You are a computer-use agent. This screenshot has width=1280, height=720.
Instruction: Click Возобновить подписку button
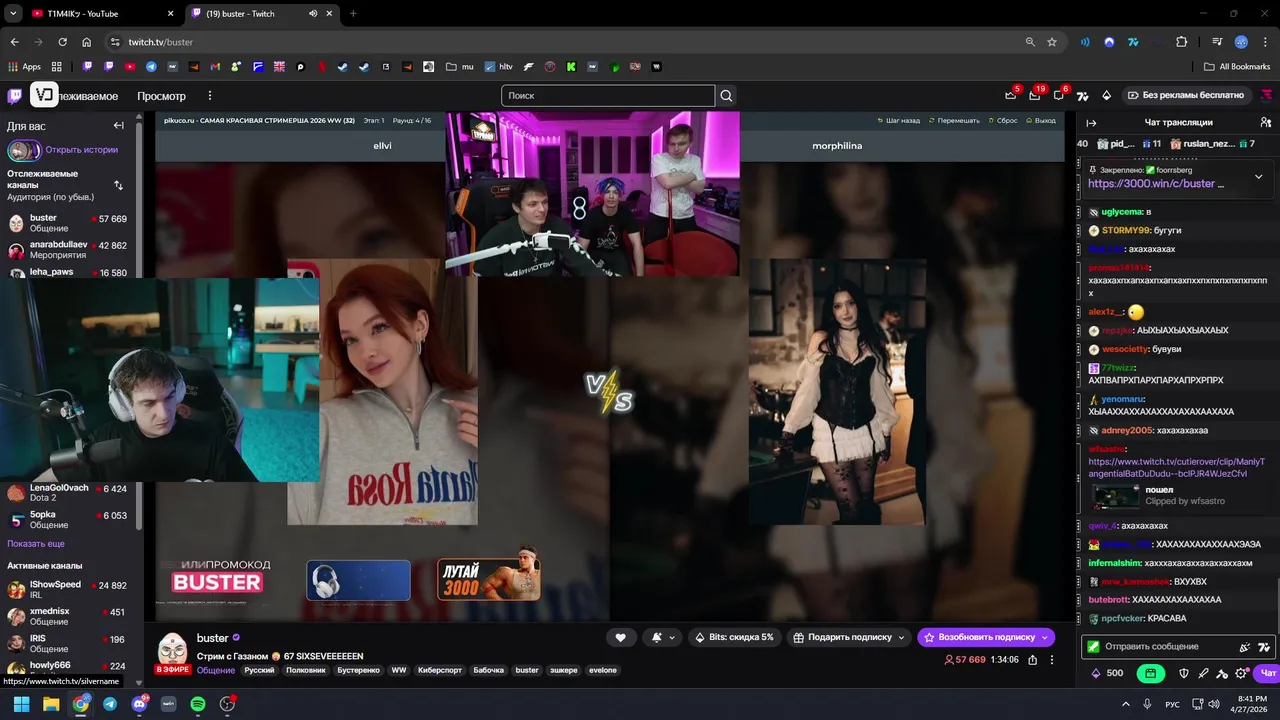pos(986,637)
